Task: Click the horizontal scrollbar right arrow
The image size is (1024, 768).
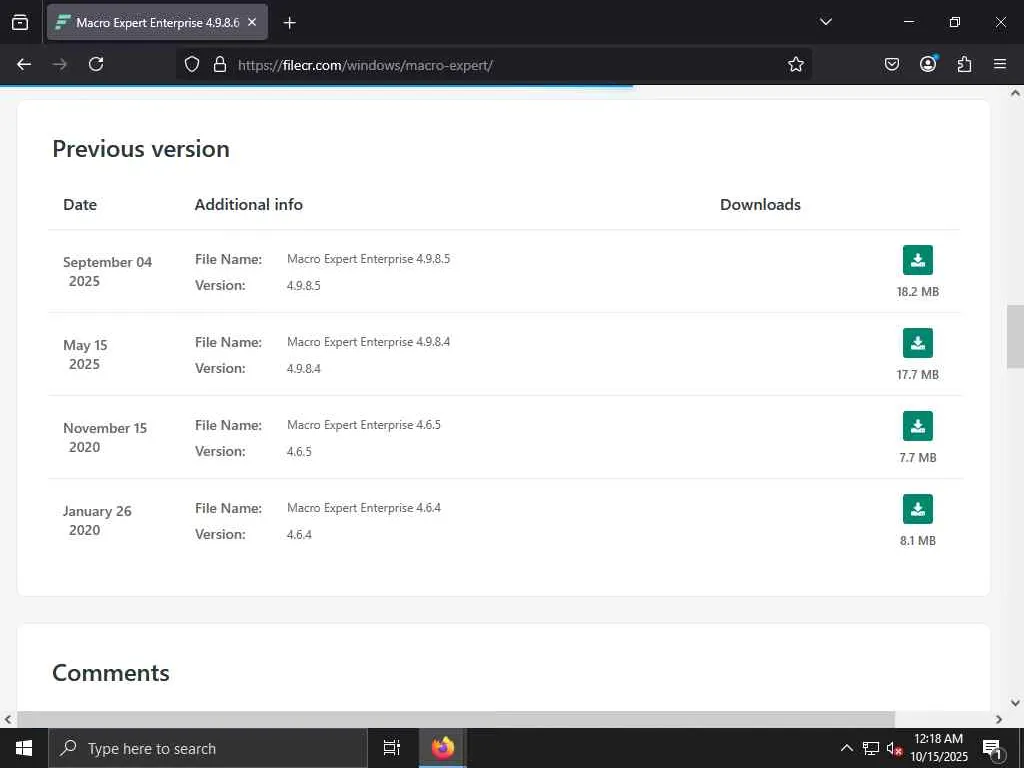Action: pos(999,719)
